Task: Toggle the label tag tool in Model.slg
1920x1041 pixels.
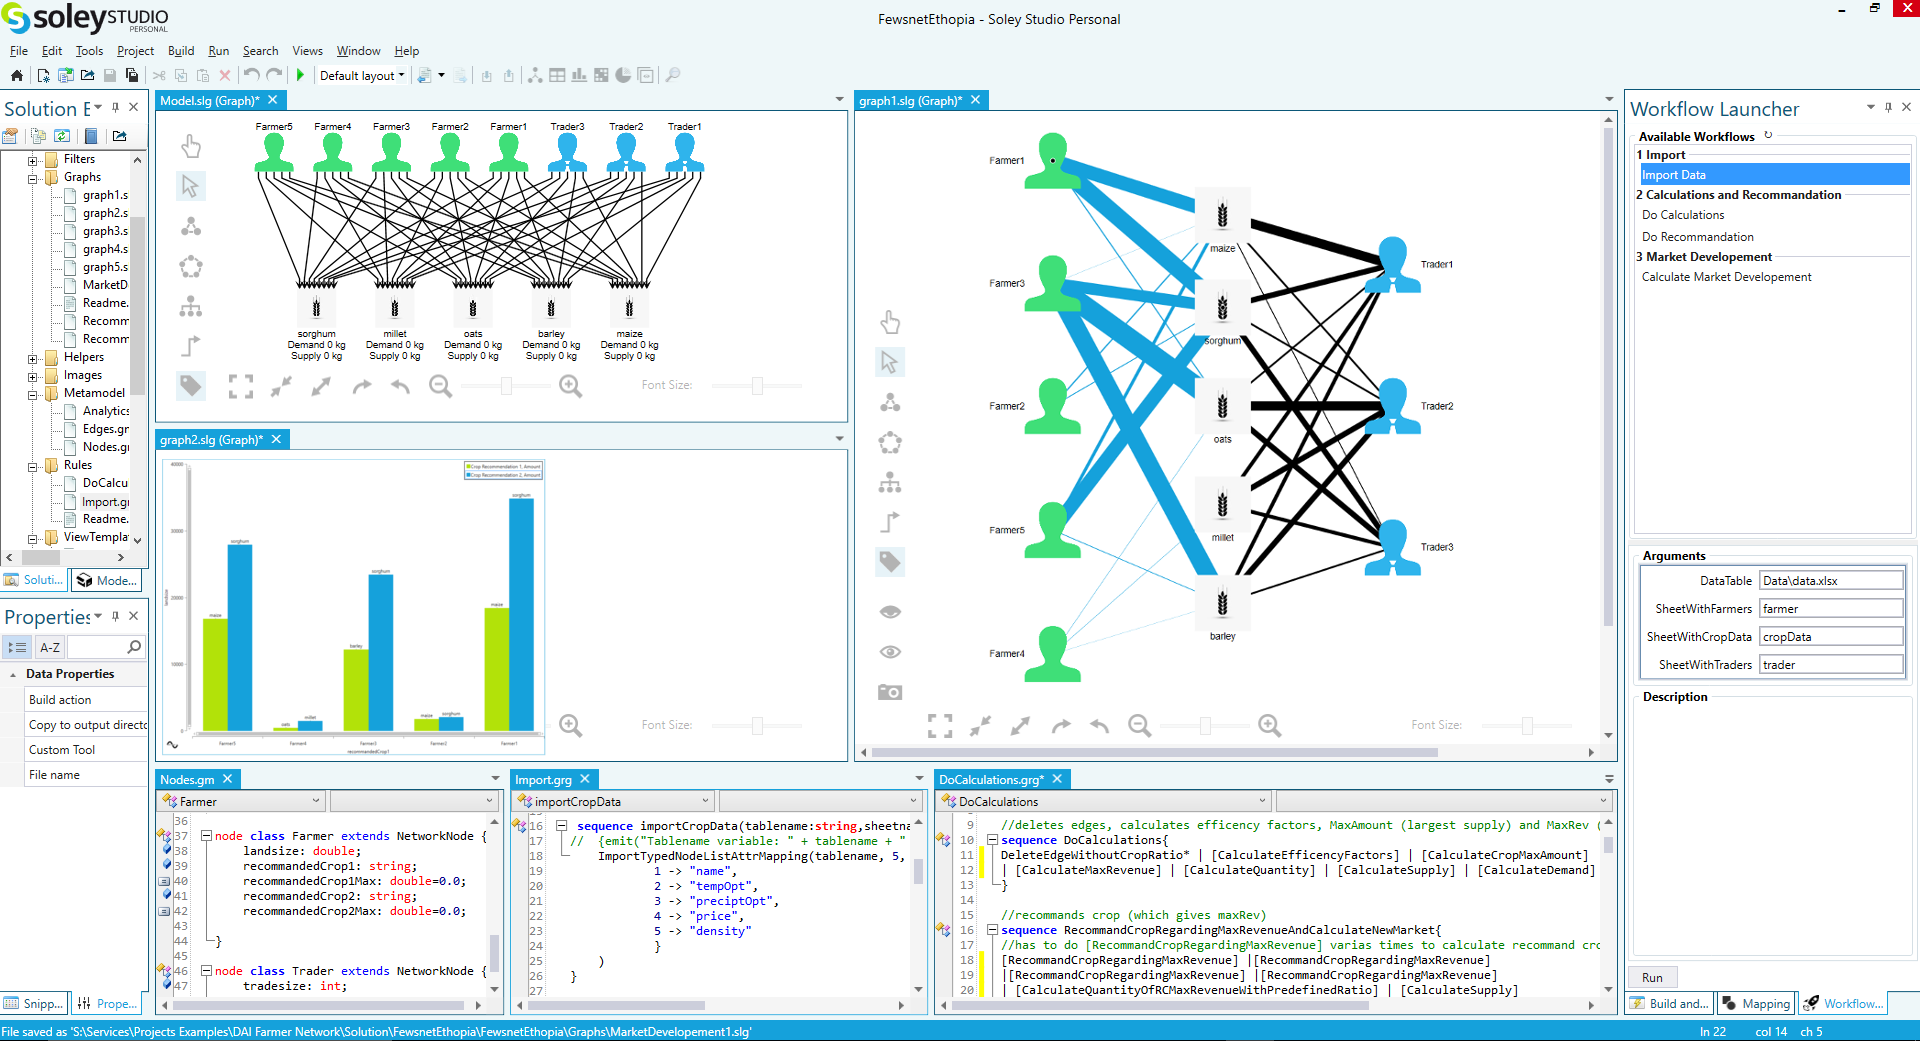Action: coord(191,386)
